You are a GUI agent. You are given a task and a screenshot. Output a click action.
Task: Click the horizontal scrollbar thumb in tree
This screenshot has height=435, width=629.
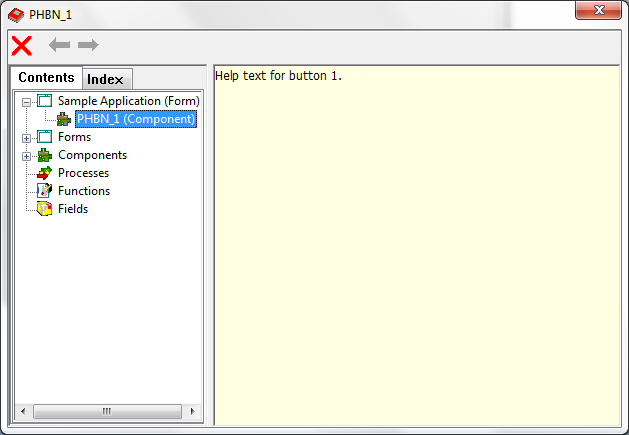pyautogui.click(x=107, y=411)
